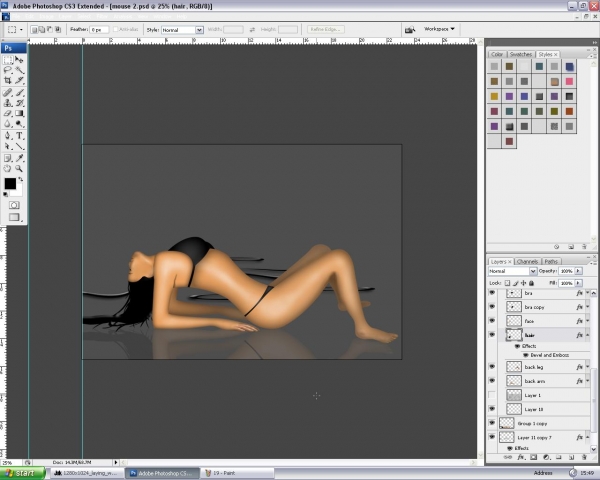Viewport: 600px width, 480px height.
Task: Select the Dodge tool
Action: coord(19,124)
